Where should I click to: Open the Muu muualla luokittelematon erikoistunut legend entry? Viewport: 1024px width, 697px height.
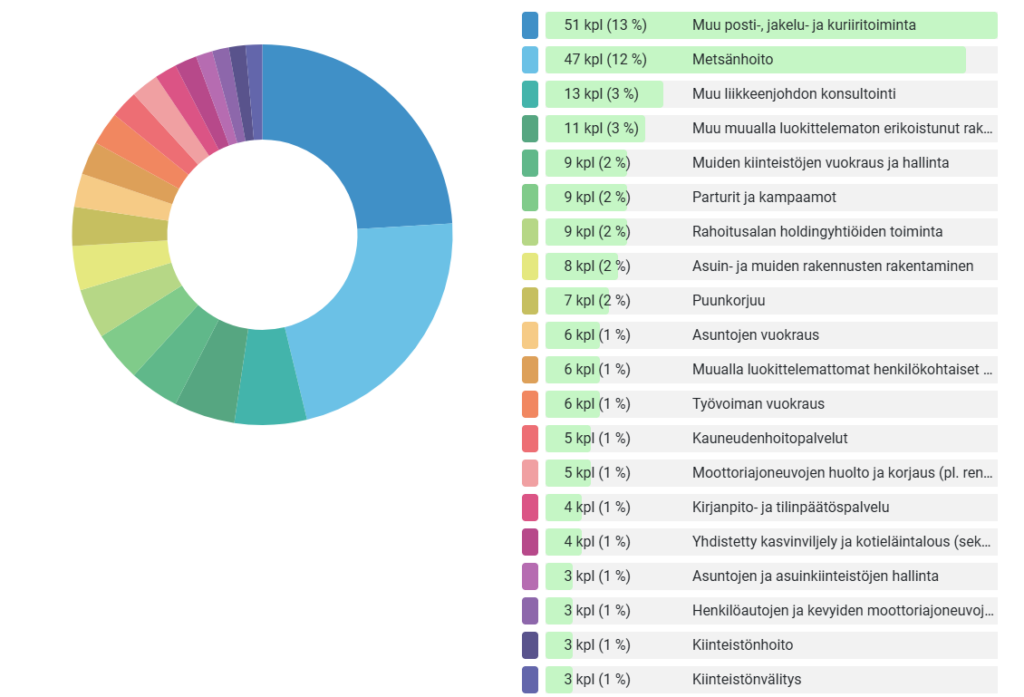click(x=840, y=129)
